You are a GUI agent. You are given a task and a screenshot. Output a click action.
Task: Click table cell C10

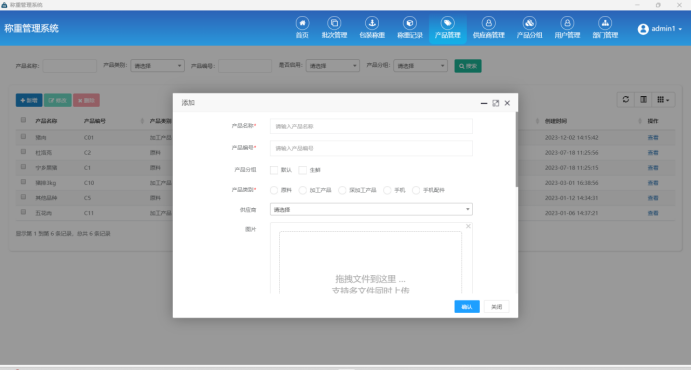(89, 183)
